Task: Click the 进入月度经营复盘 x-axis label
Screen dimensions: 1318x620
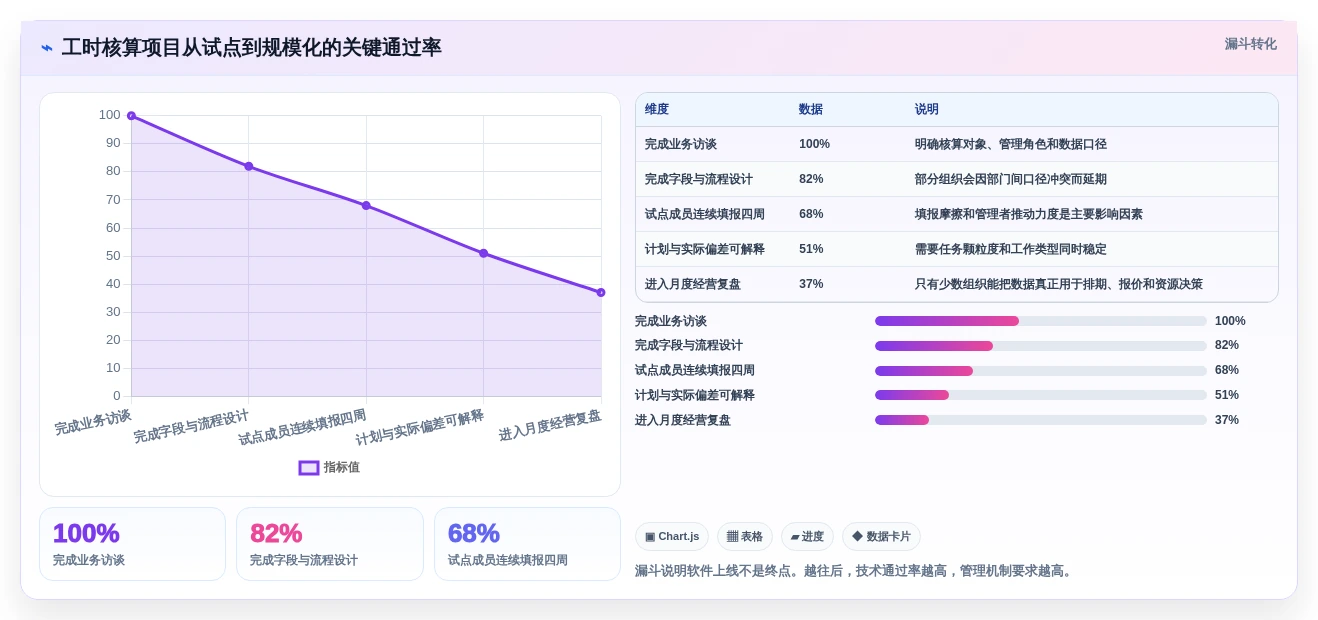Action: click(x=550, y=425)
